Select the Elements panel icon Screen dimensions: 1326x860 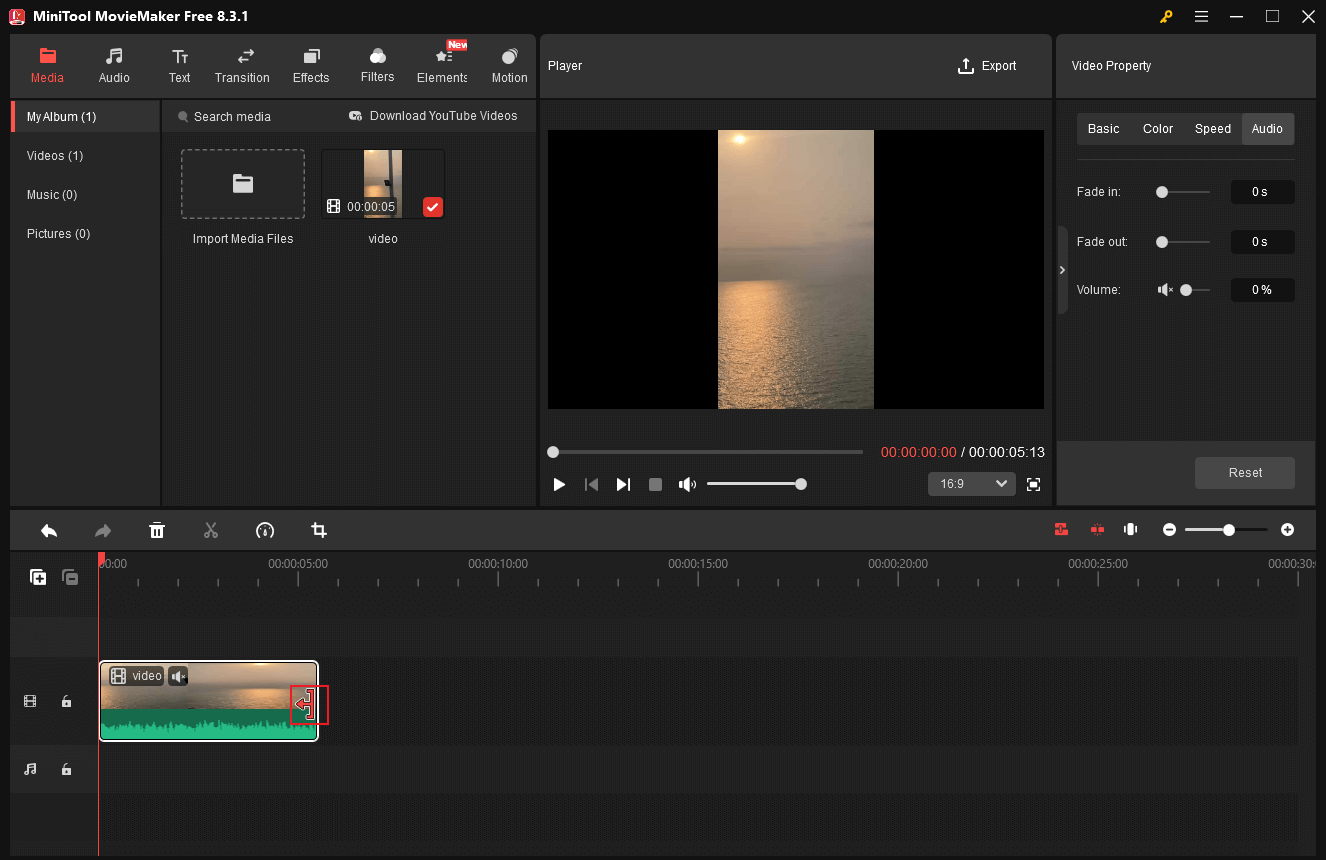[x=441, y=65]
